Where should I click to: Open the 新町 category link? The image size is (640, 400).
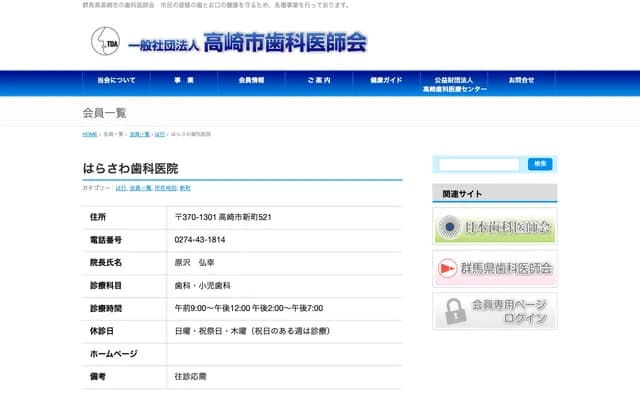[185, 188]
